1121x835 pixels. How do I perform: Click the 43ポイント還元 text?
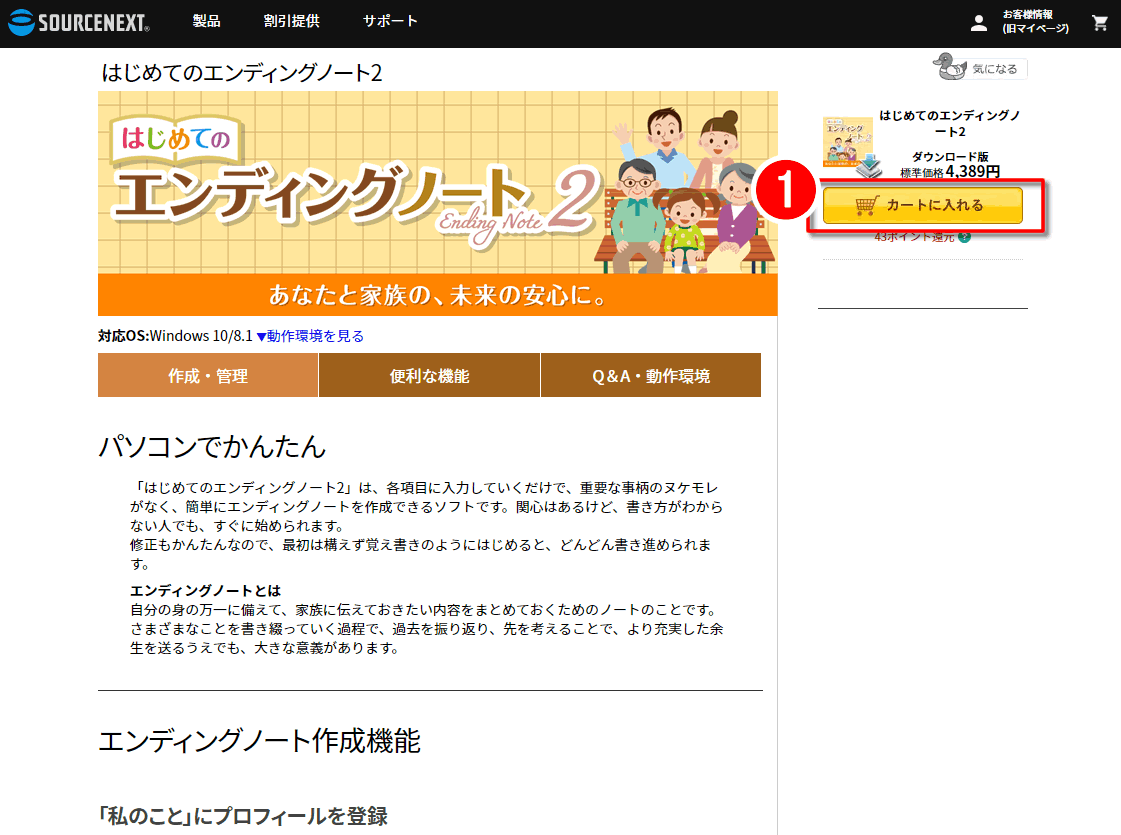pyautogui.click(x=914, y=237)
